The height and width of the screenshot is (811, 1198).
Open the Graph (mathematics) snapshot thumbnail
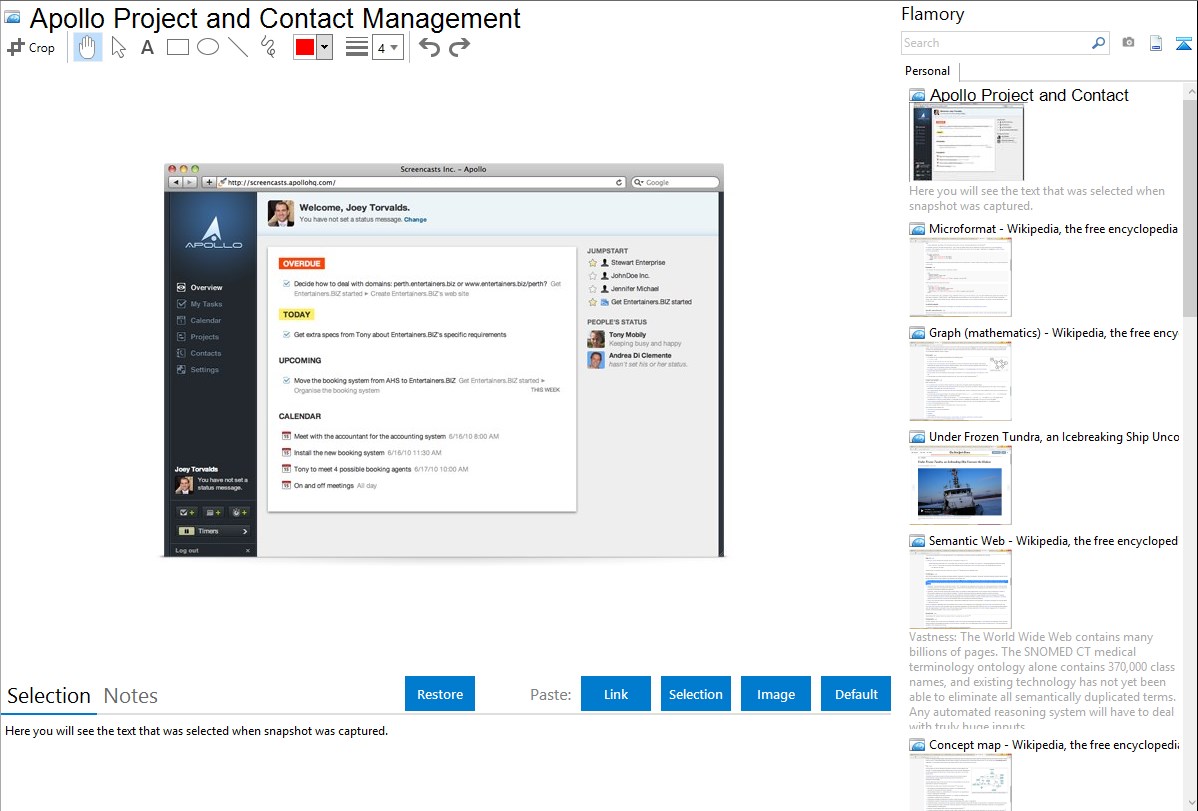[960, 381]
